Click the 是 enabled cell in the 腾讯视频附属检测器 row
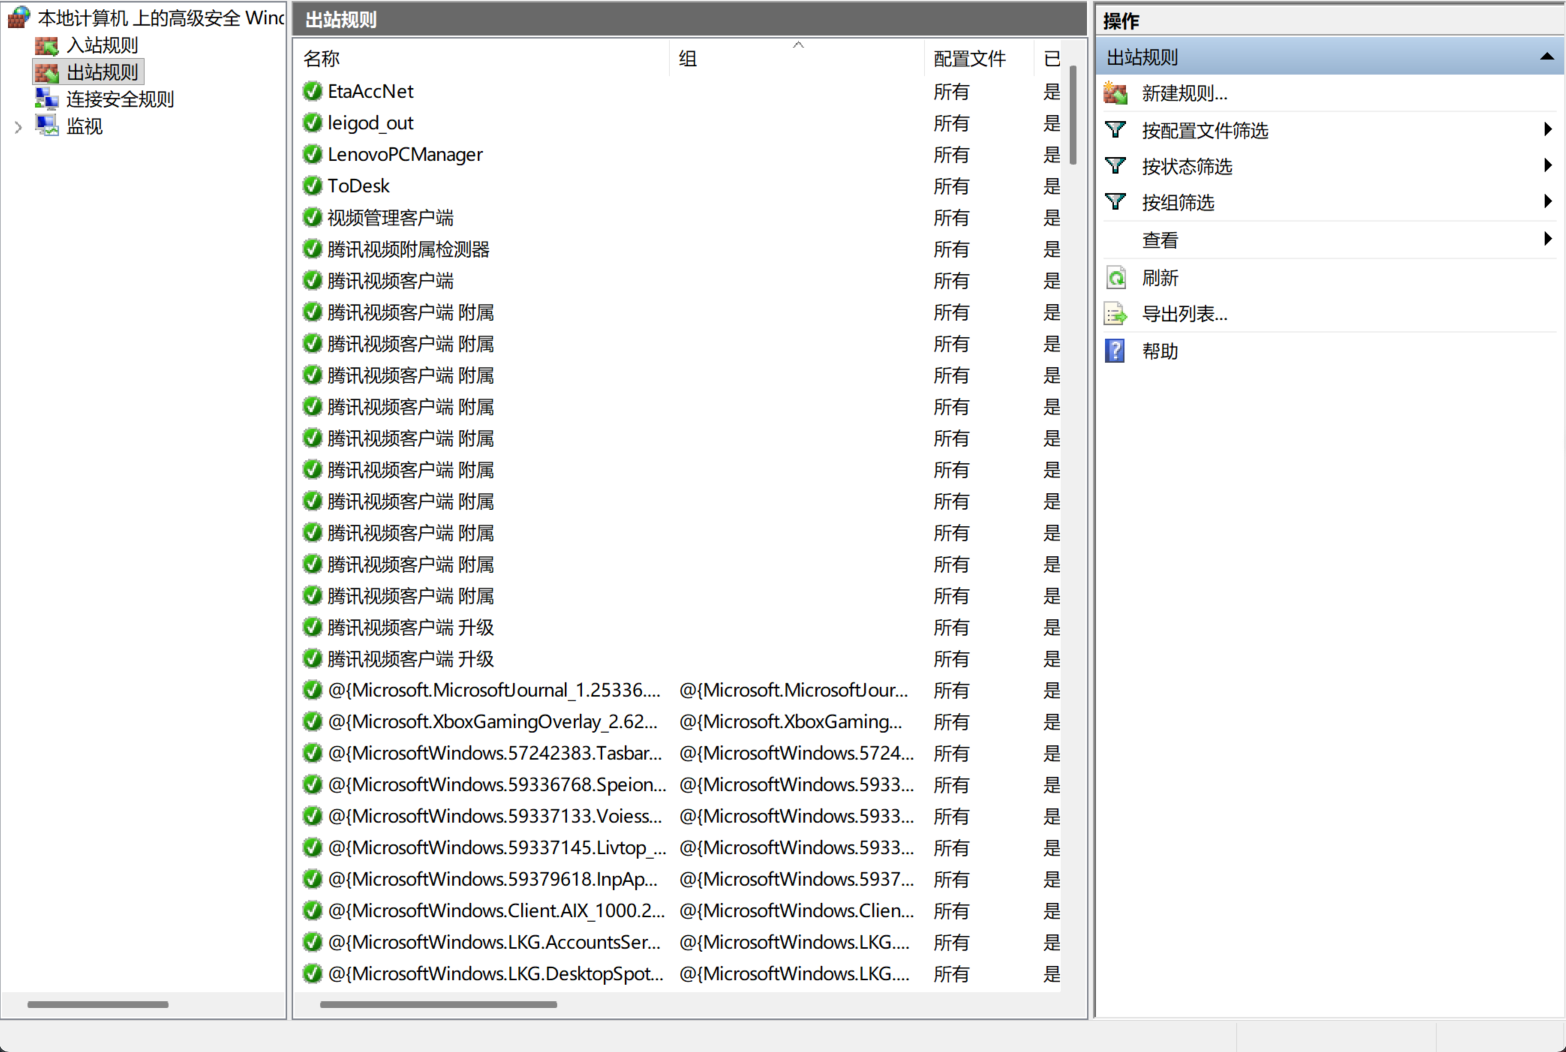The image size is (1566, 1052). coord(1051,249)
